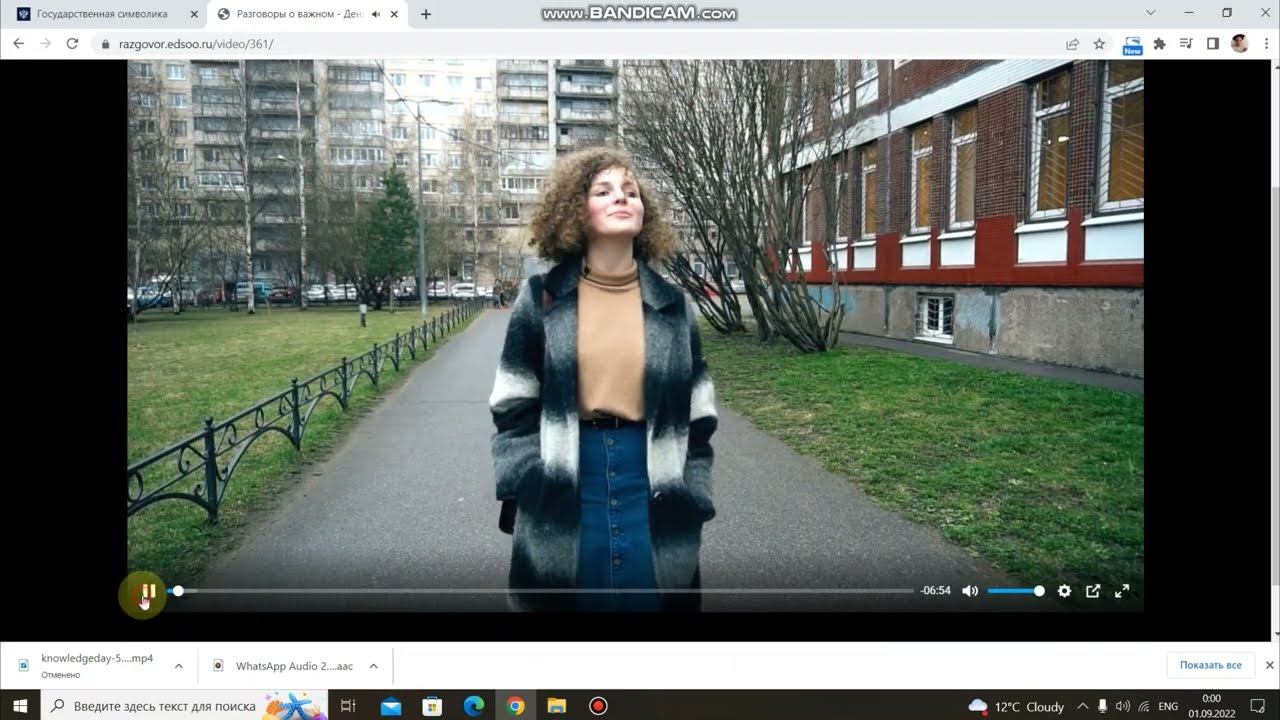Viewport: 1280px width, 720px height.
Task: Expand the tab search chevron
Action: 1152,13
